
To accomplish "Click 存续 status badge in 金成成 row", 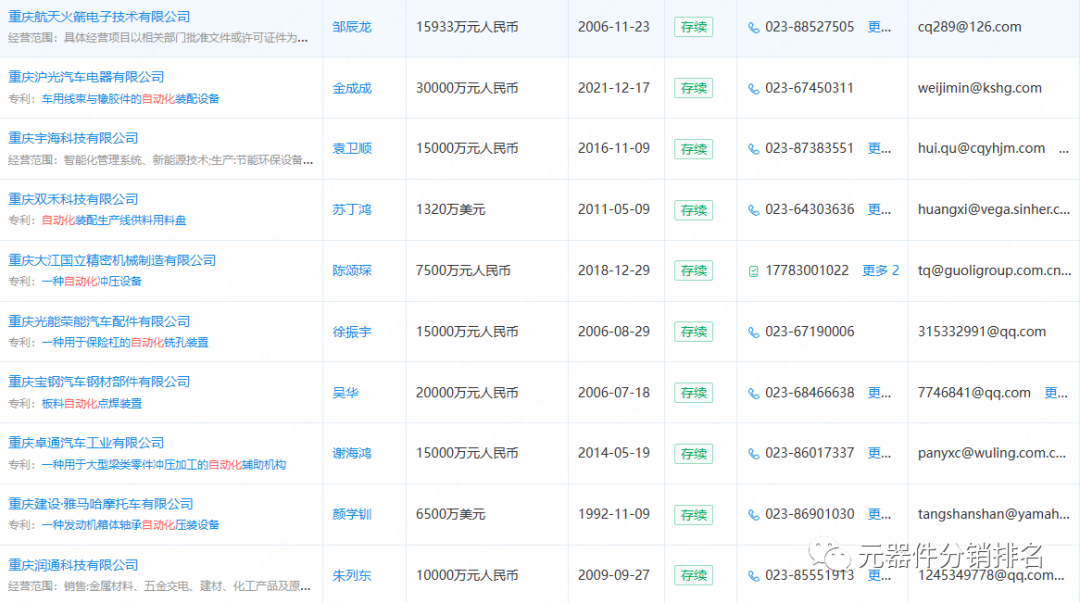I will tap(694, 88).
